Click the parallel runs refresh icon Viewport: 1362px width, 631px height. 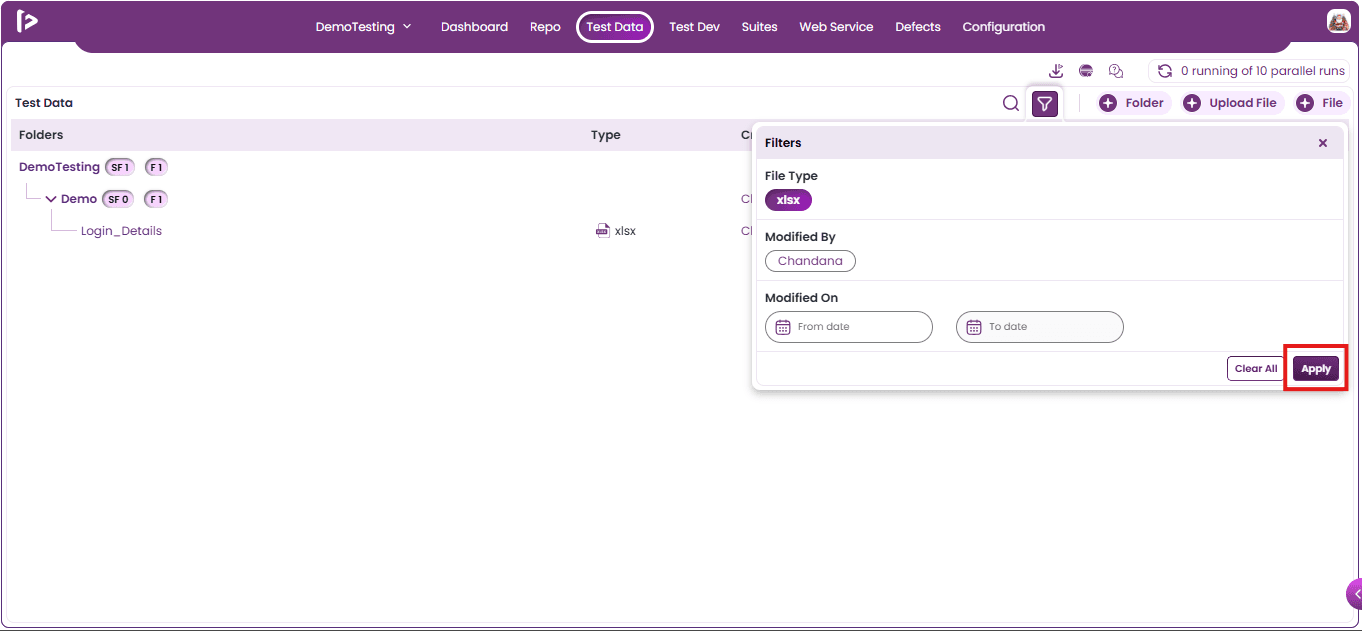point(1165,71)
